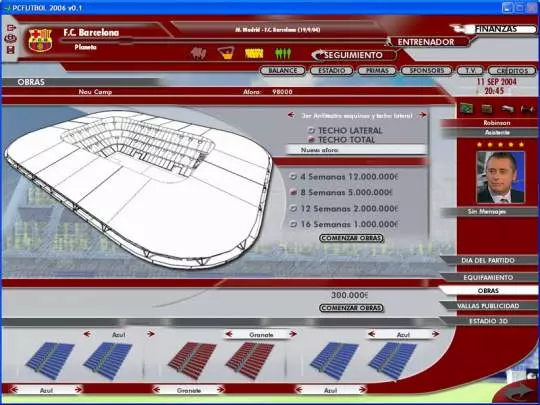The image size is (540, 405).
Task: Open the CRÉDITOS tab
Action: (512, 71)
